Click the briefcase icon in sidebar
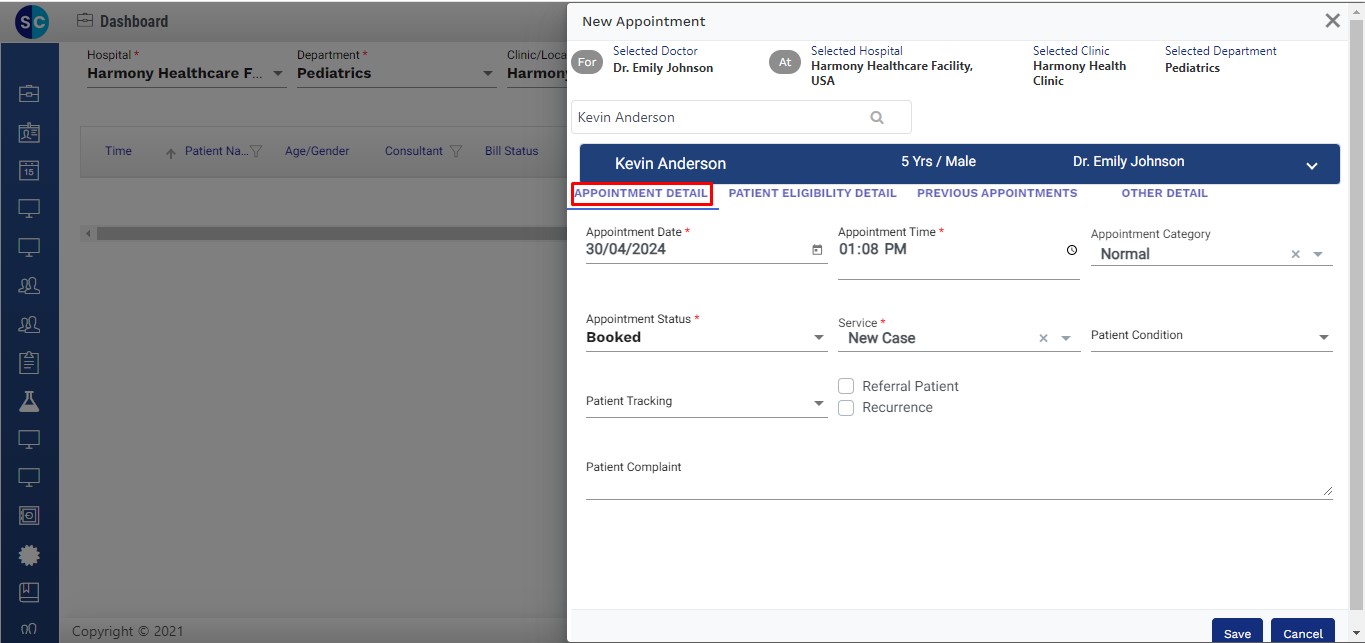 click(29, 94)
